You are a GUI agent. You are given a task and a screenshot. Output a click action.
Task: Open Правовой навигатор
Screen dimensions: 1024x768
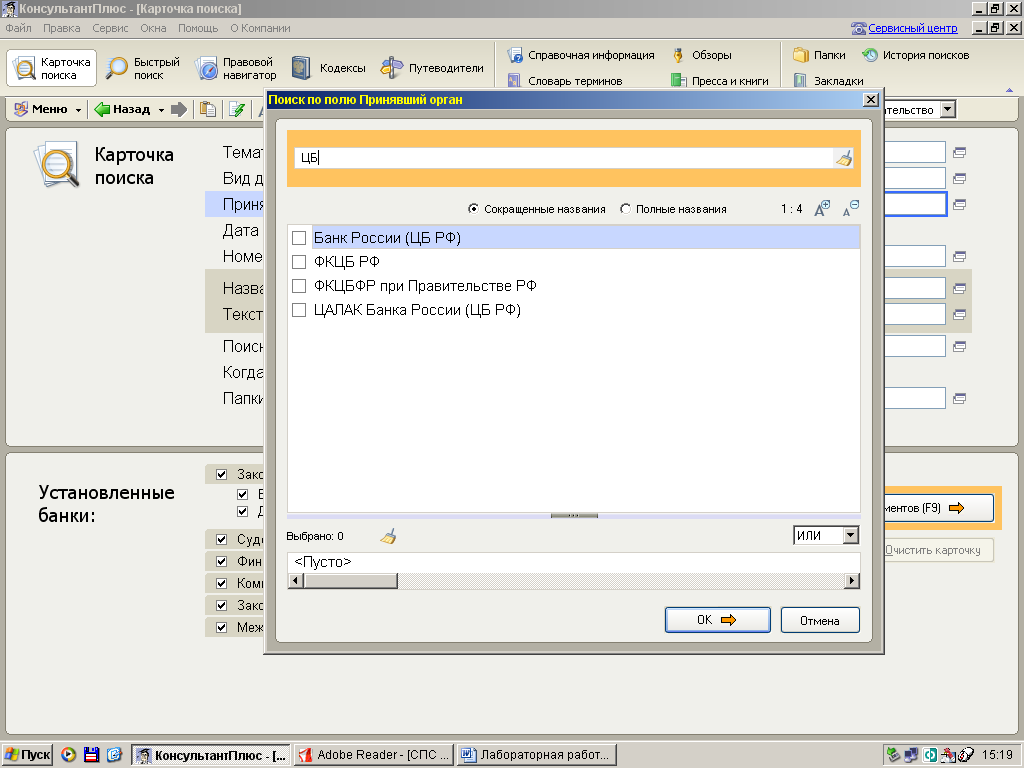tap(236, 68)
